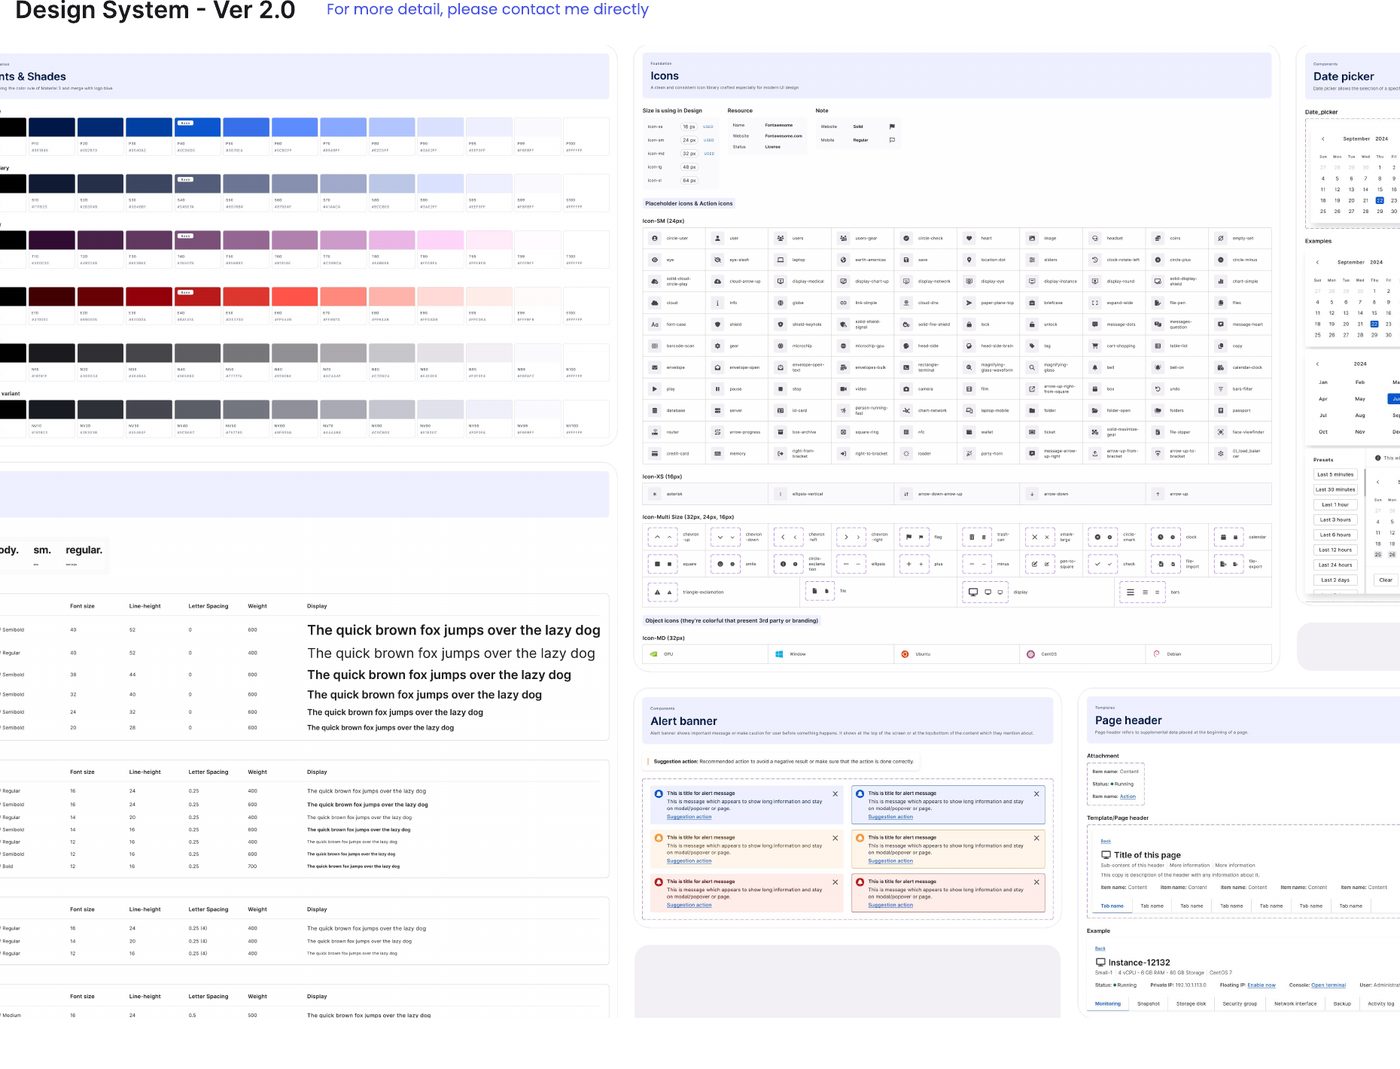
Task: Select Feb in the 2024 month picker
Action: point(1360,382)
